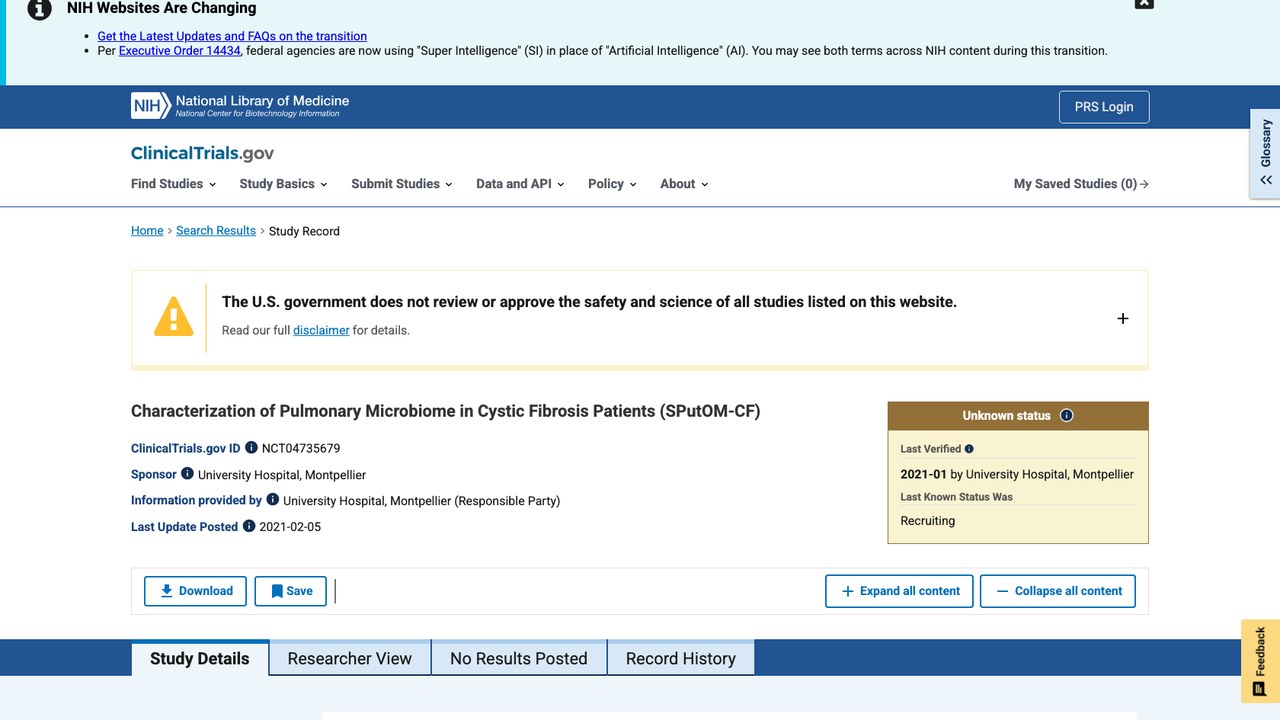The height and width of the screenshot is (720, 1280).
Task: Click the study title SPutOM-CF heading
Action: (446, 411)
